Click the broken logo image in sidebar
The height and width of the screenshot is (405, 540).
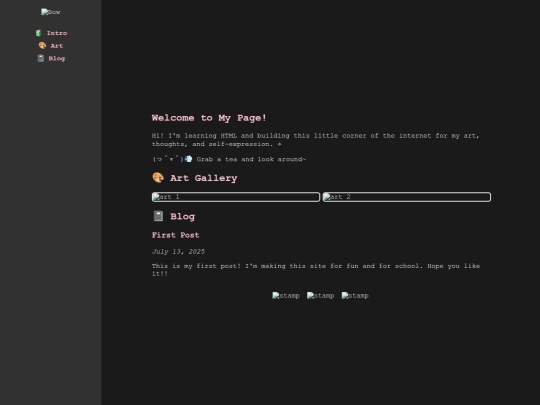51,12
